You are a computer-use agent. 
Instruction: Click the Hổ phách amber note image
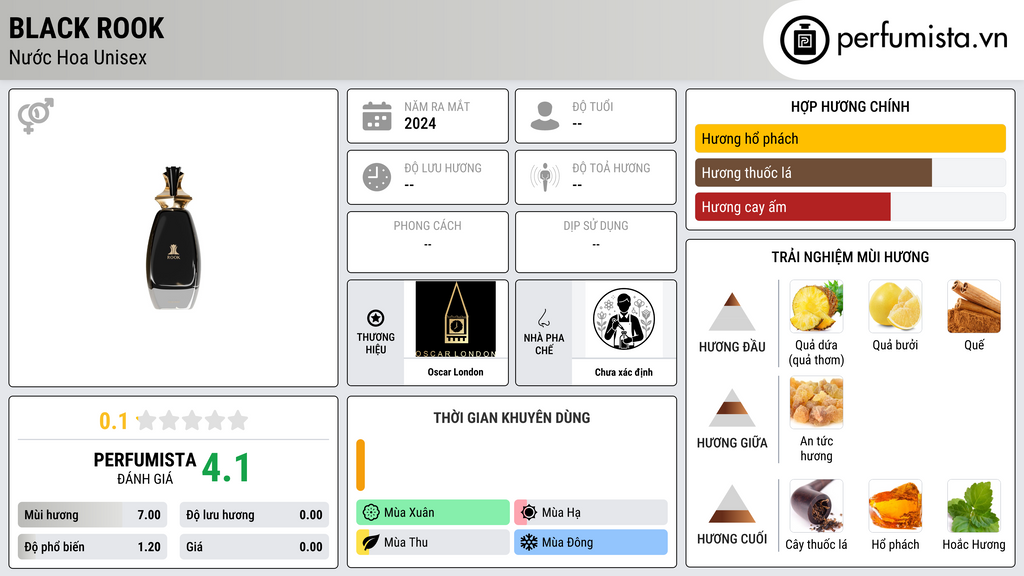(x=895, y=506)
